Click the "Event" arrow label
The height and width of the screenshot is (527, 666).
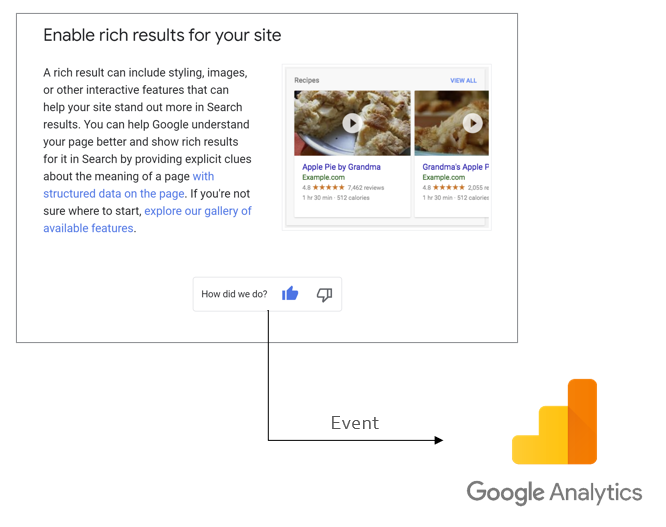point(355,423)
